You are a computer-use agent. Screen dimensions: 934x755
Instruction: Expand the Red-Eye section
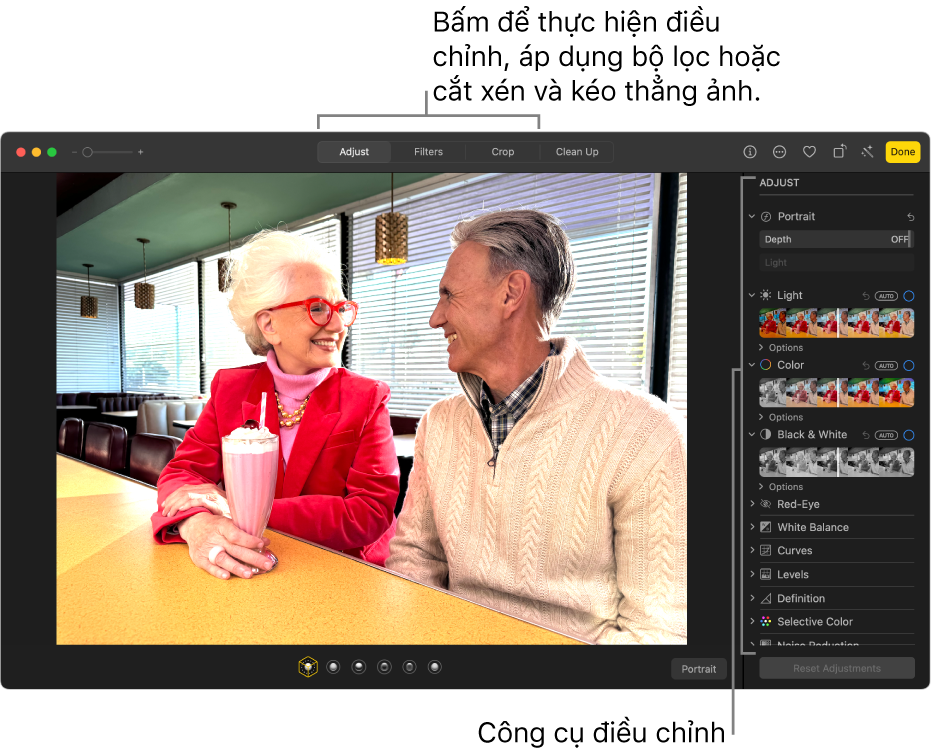click(752, 504)
